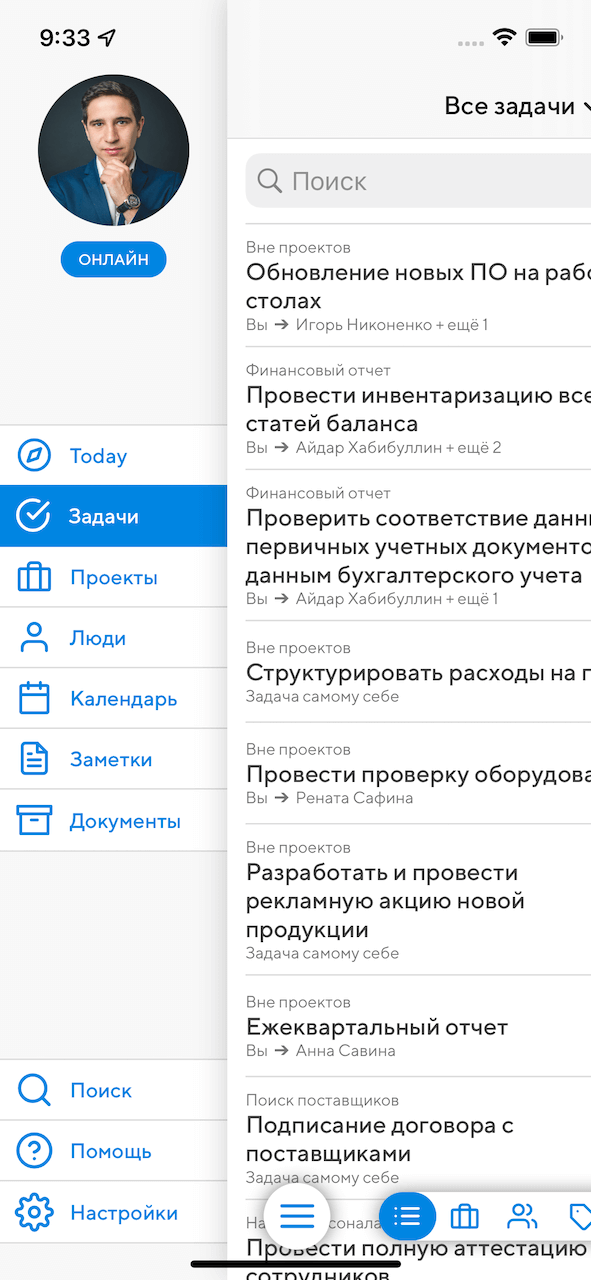Go to Люди menu label
The height and width of the screenshot is (1280, 591).
point(98,639)
